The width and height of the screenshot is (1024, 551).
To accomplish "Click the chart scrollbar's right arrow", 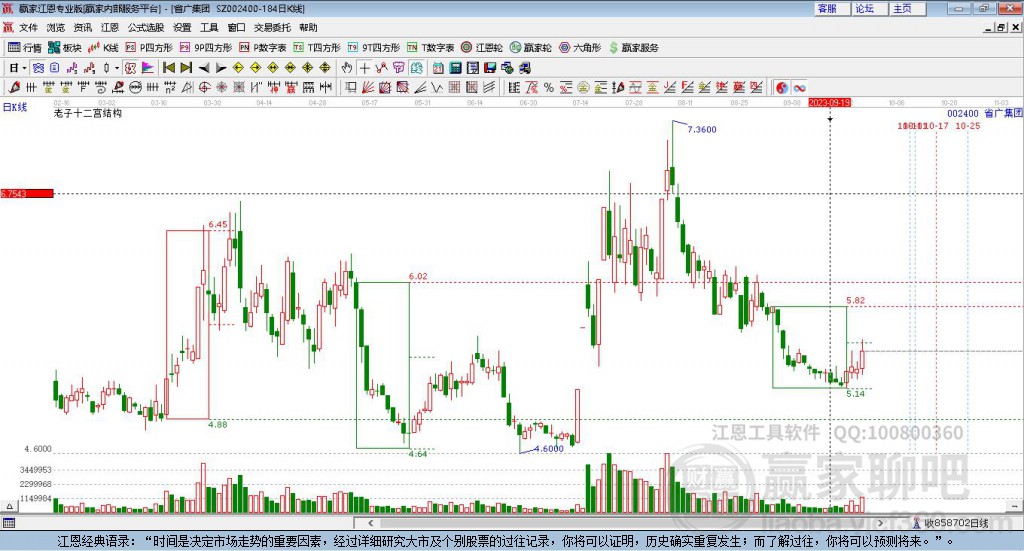I will tap(880, 523).
